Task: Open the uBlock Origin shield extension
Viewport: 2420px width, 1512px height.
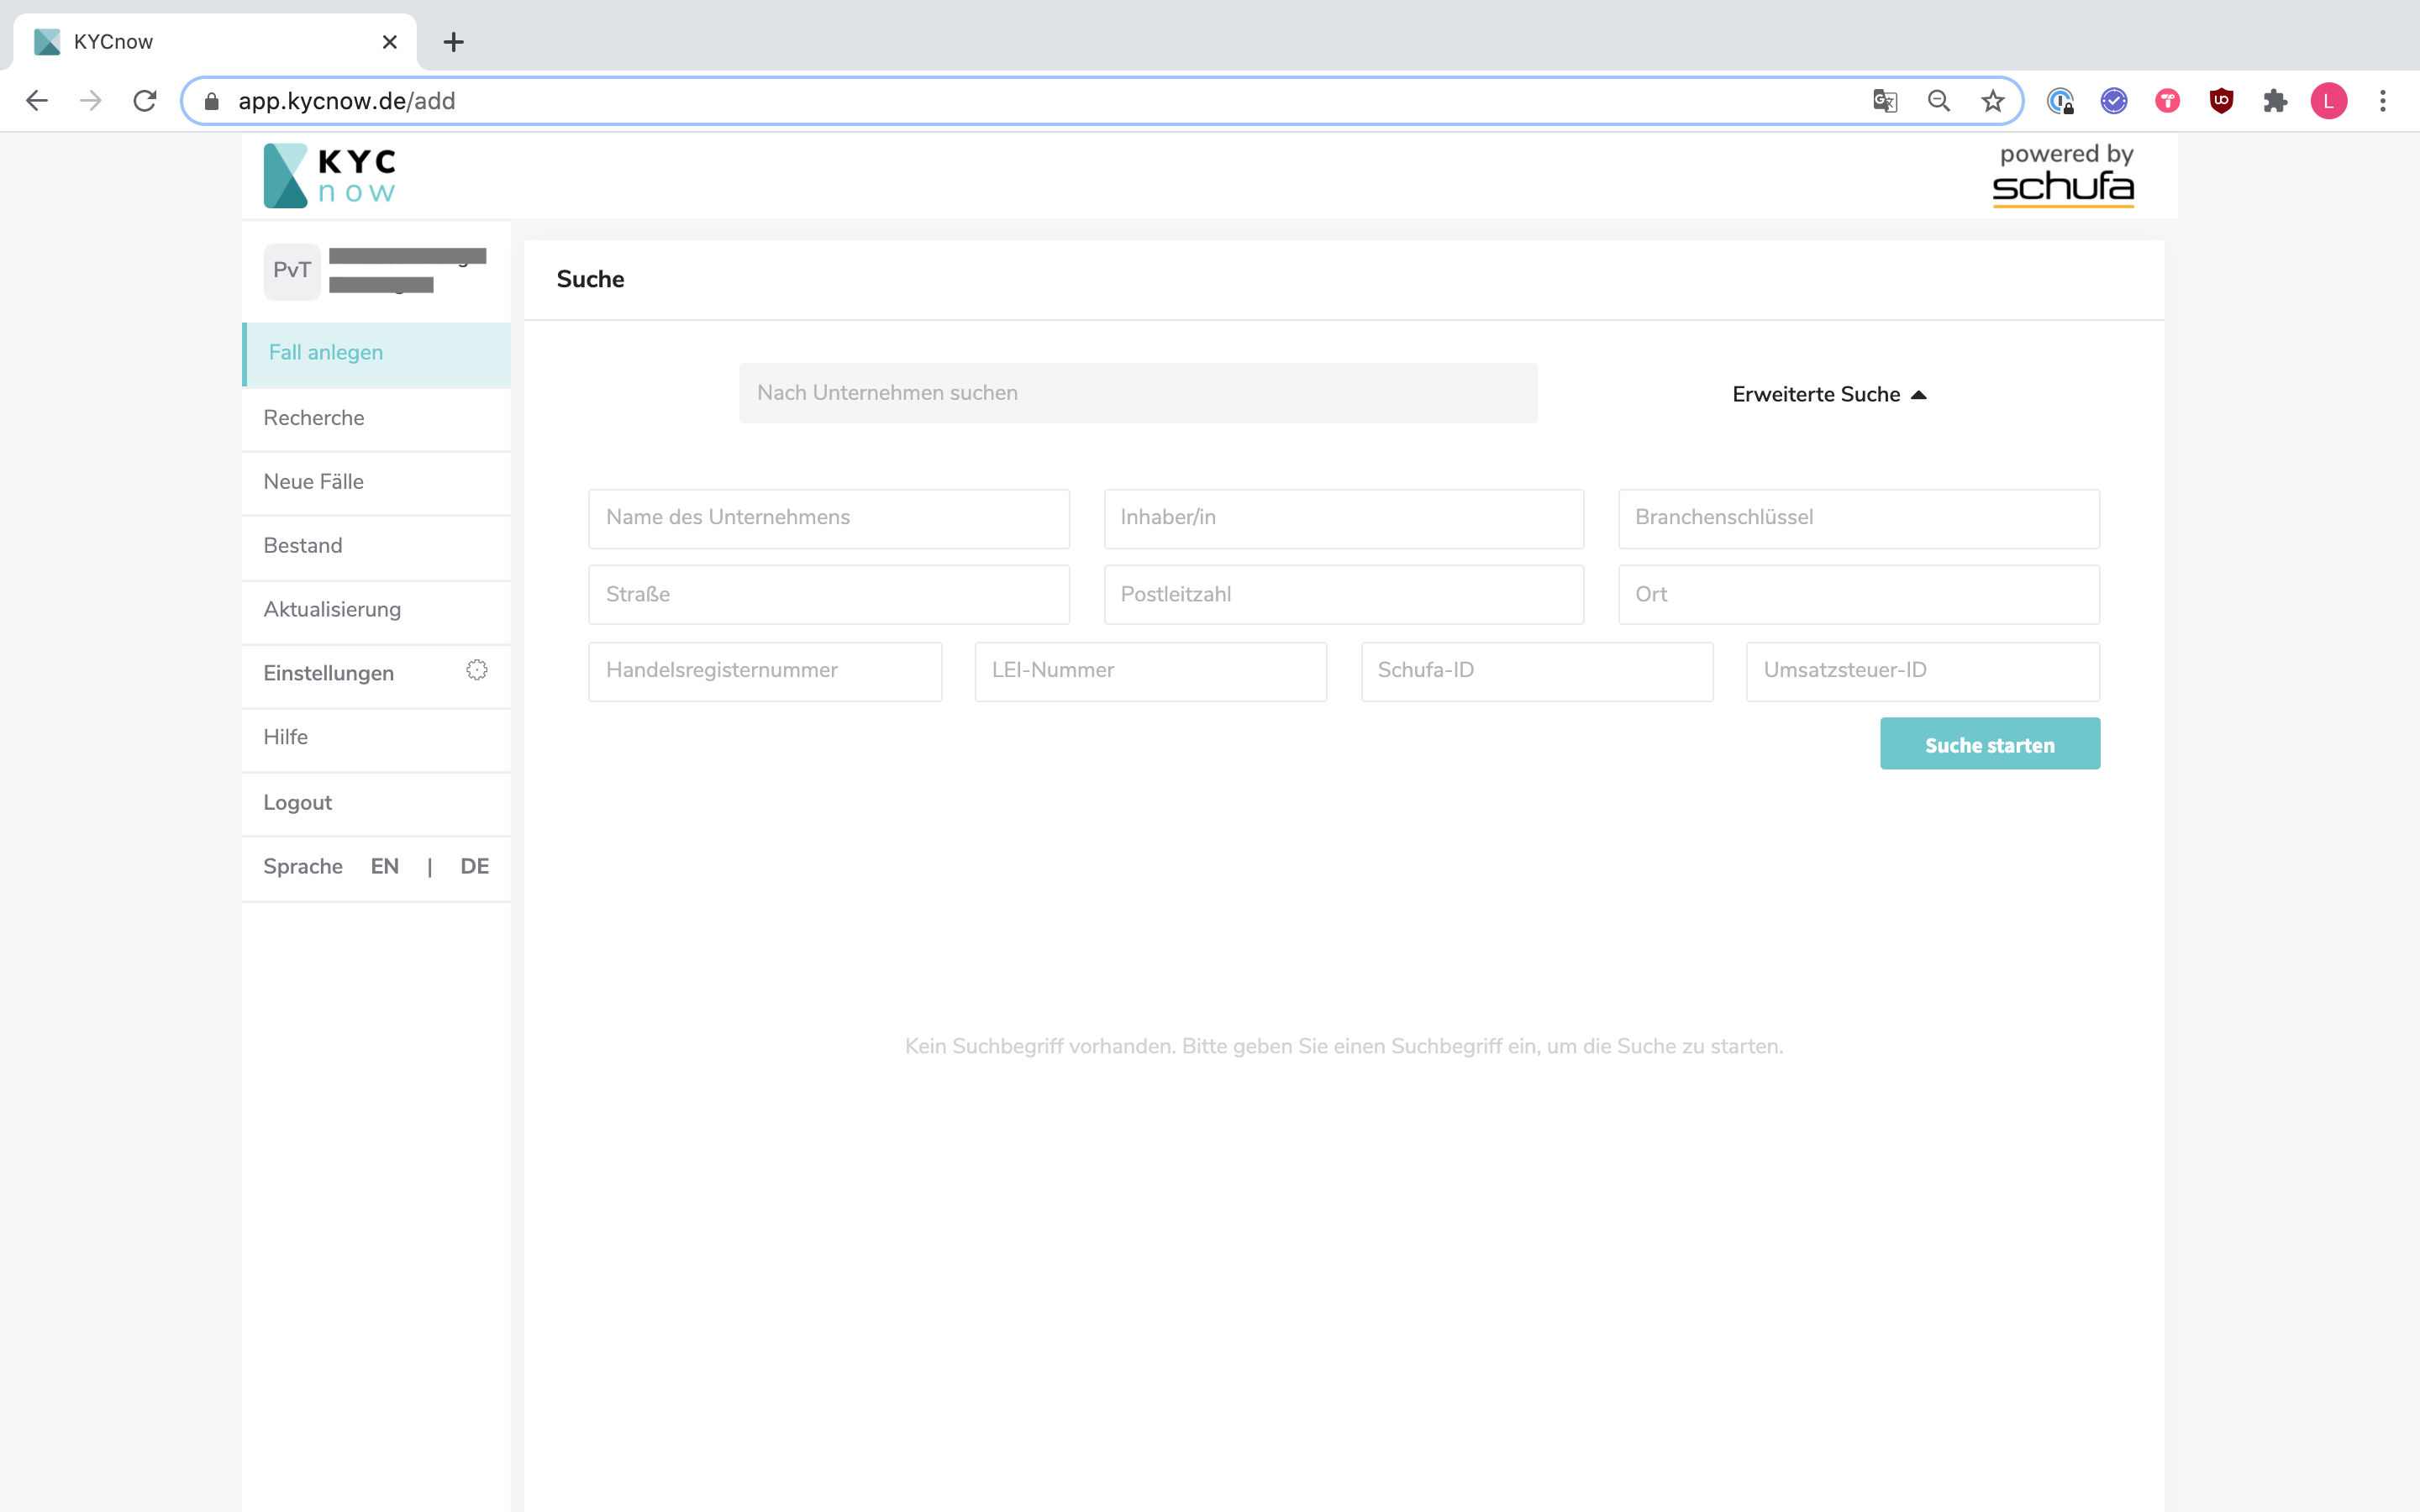Action: coord(2221,101)
